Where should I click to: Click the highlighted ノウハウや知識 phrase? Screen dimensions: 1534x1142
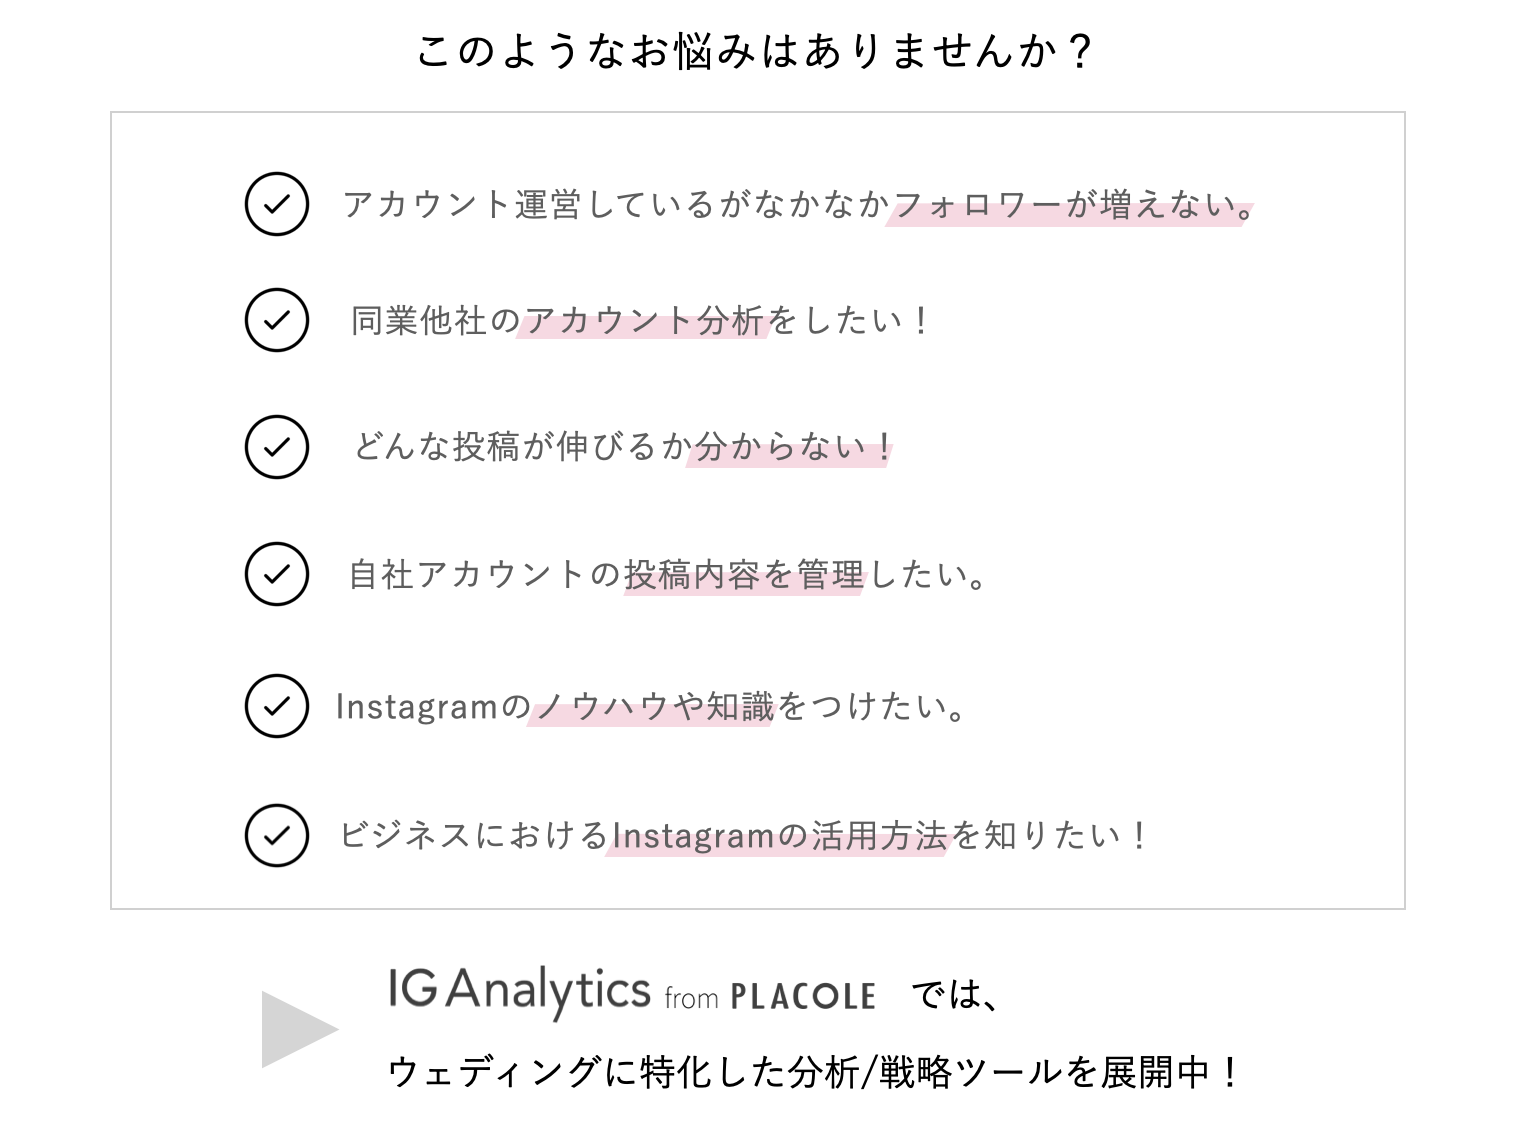(x=654, y=707)
